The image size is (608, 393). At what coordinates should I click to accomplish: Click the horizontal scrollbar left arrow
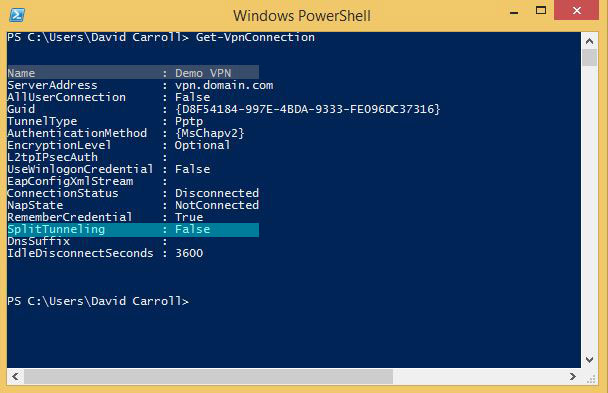coord(16,376)
